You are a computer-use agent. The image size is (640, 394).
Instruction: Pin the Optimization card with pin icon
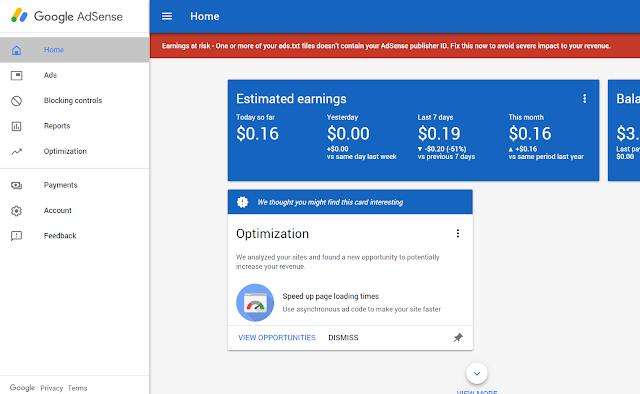click(x=458, y=338)
